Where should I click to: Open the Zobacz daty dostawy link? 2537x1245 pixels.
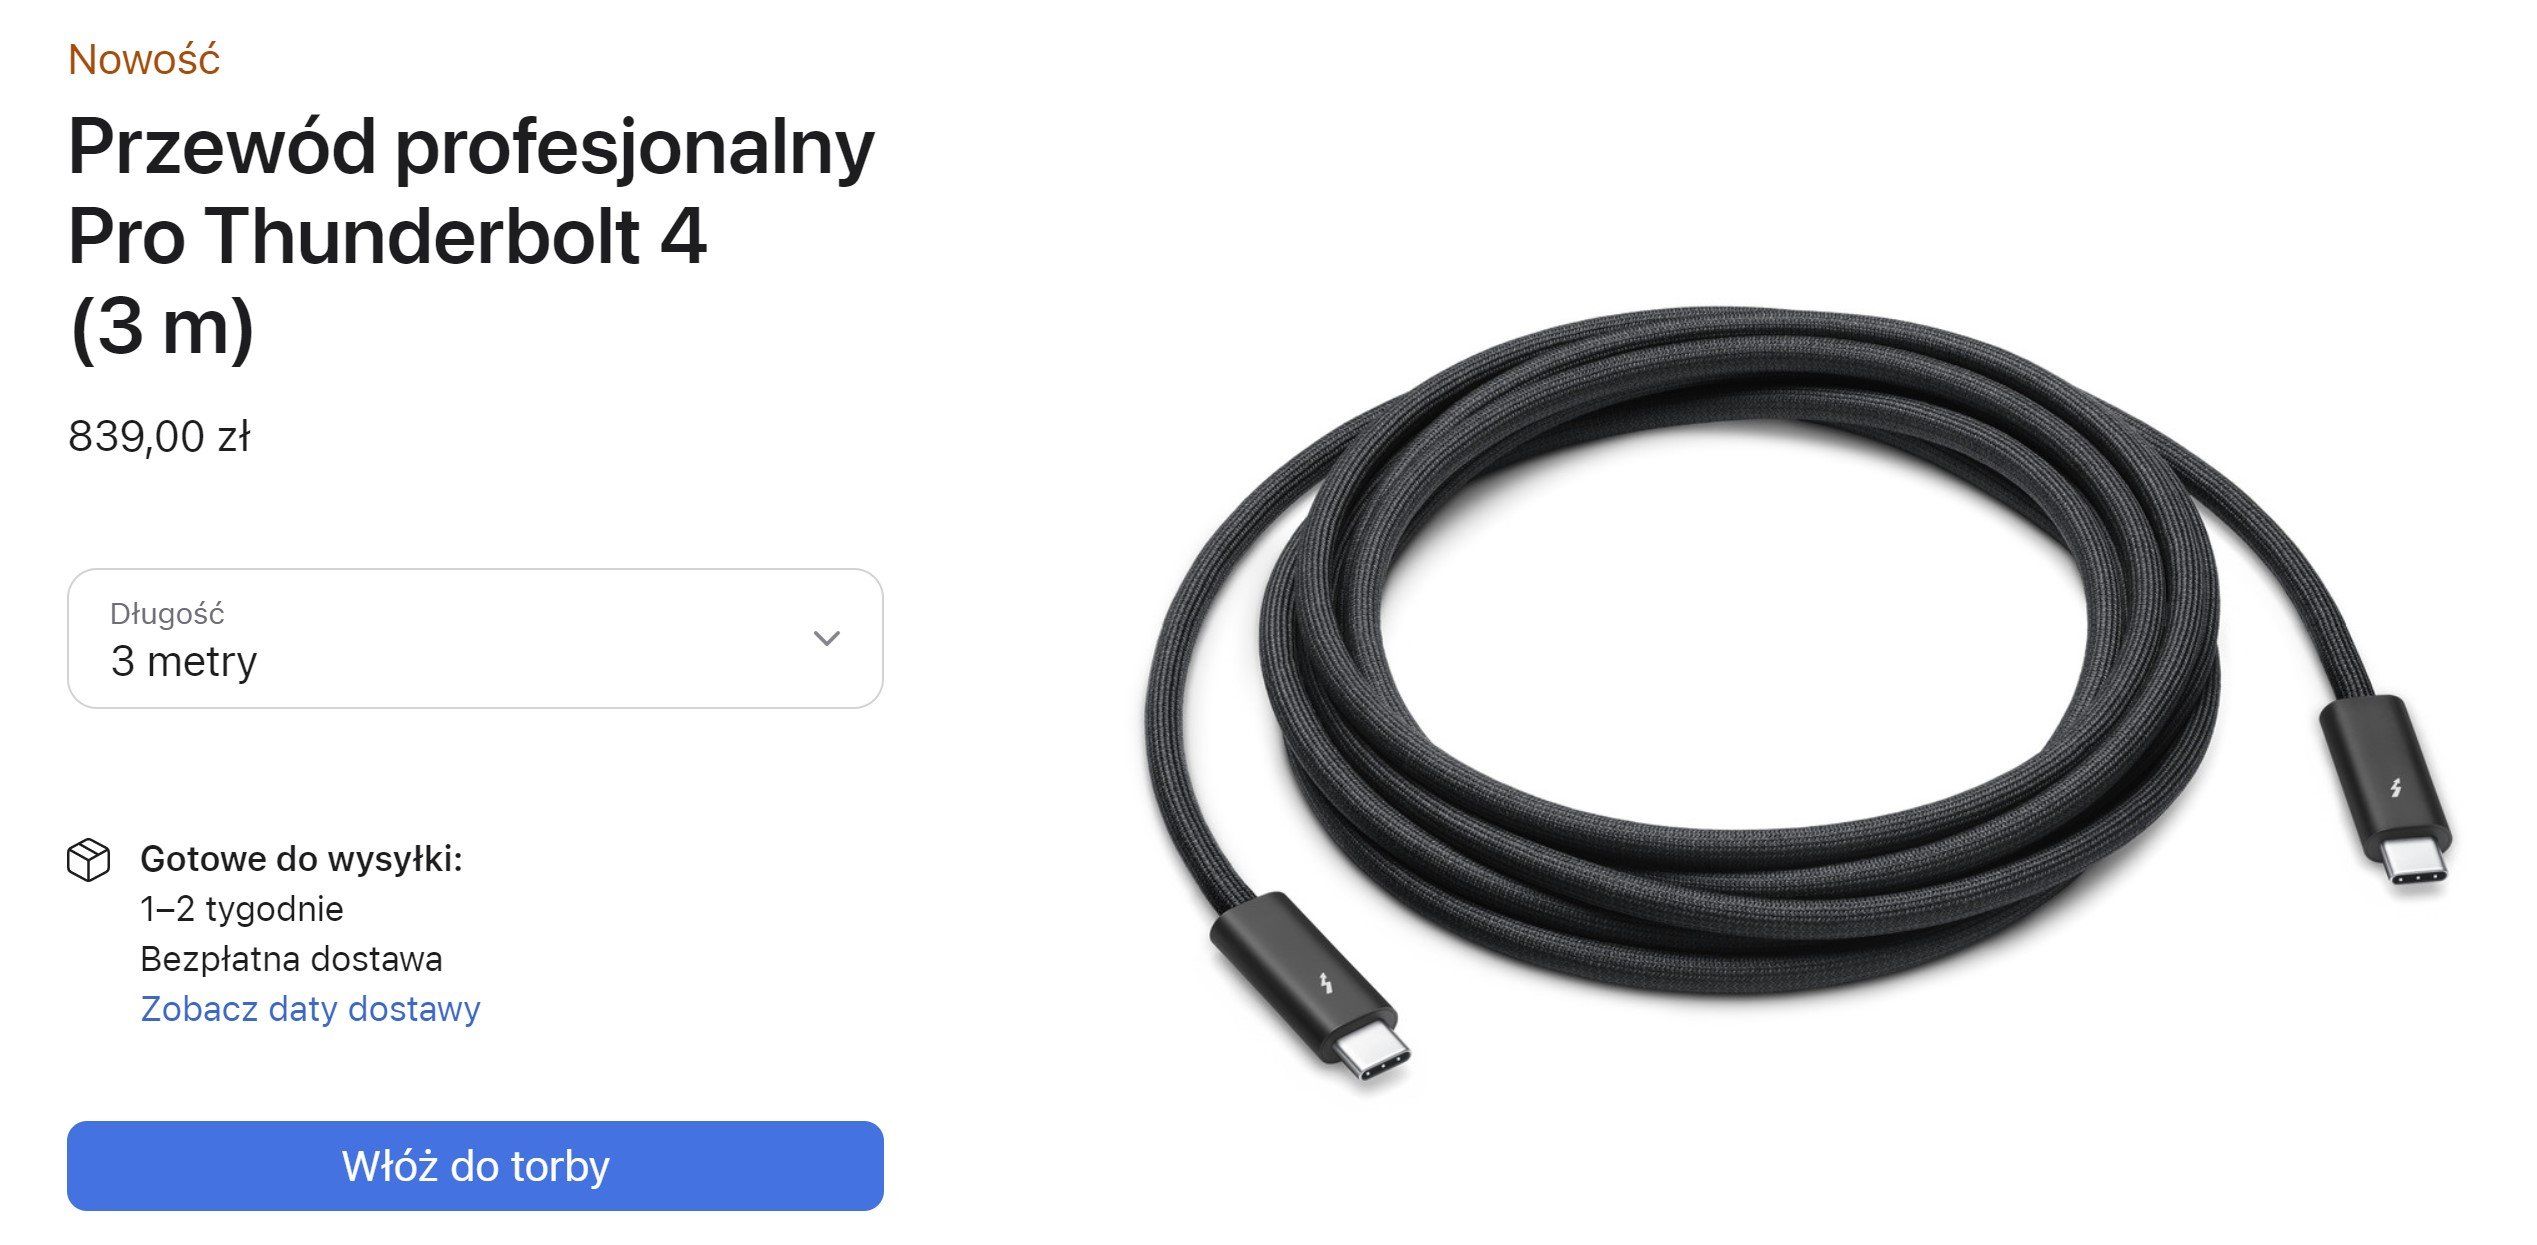[310, 1009]
